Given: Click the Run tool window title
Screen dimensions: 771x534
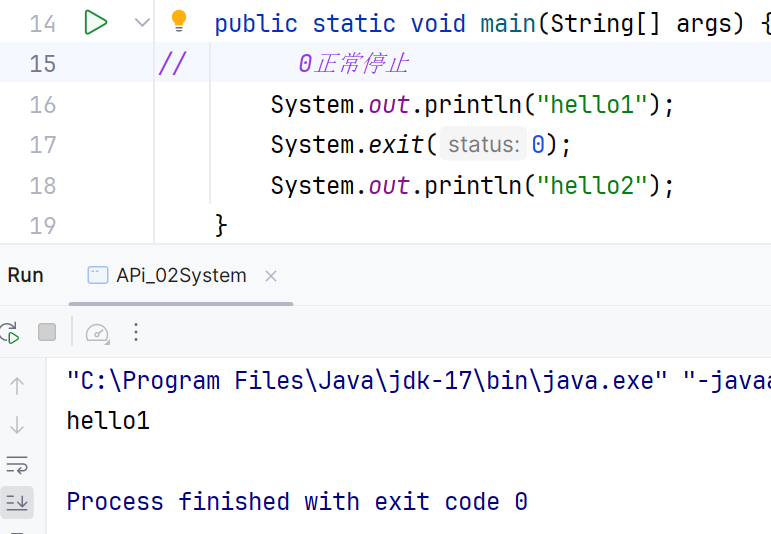Looking at the screenshot, I should (26, 275).
